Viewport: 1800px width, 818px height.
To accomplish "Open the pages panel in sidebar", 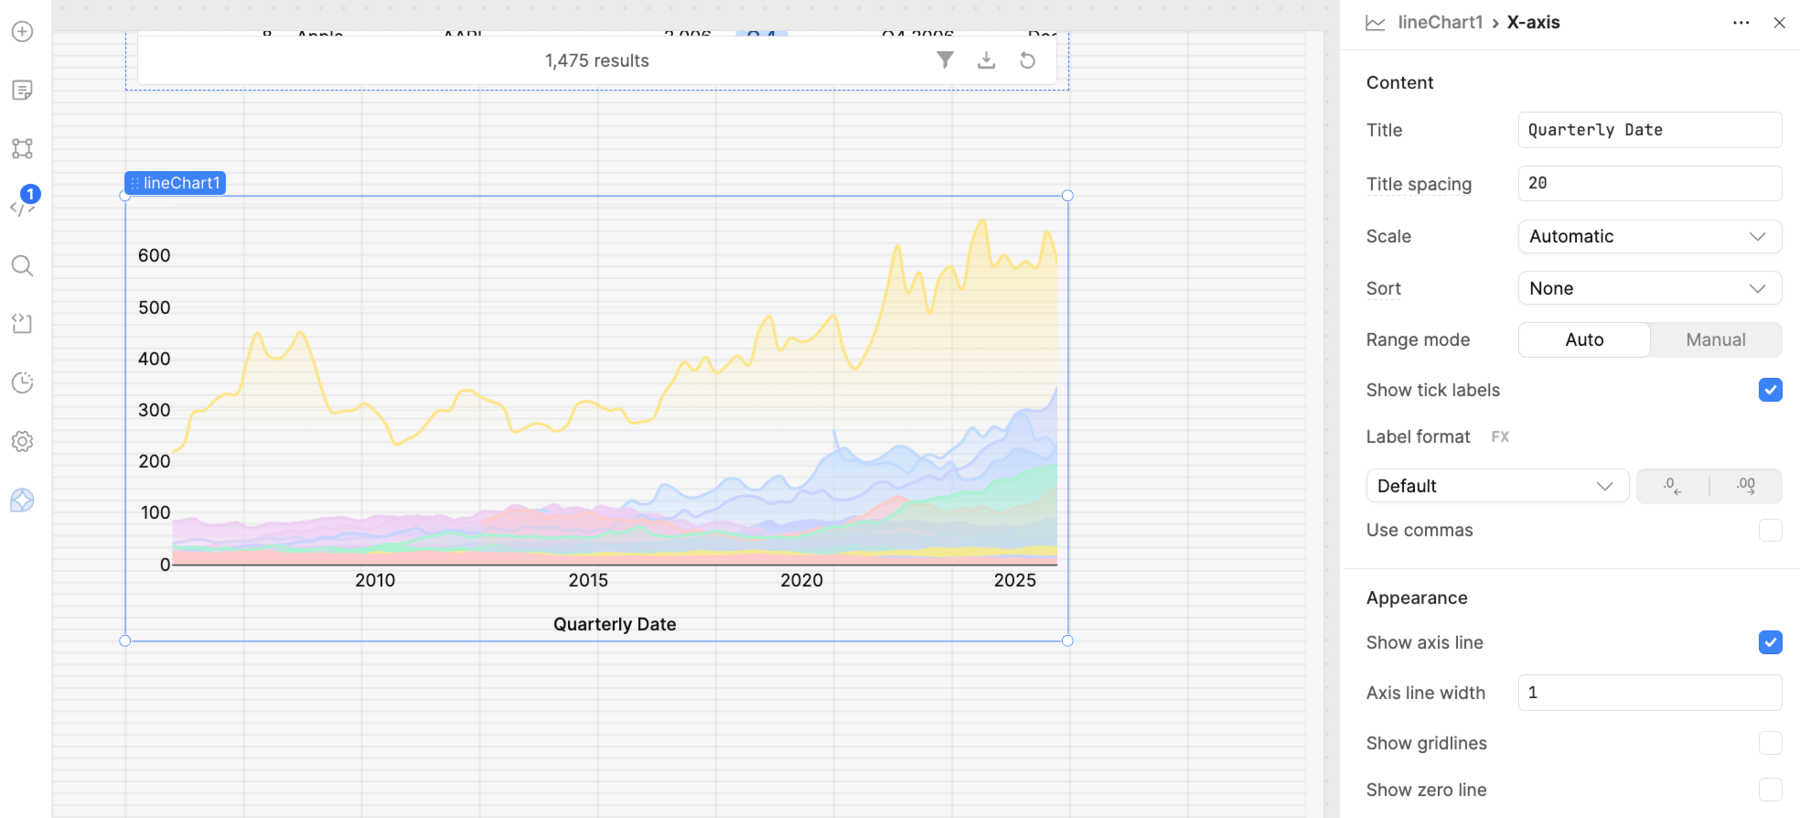I will (x=22, y=90).
